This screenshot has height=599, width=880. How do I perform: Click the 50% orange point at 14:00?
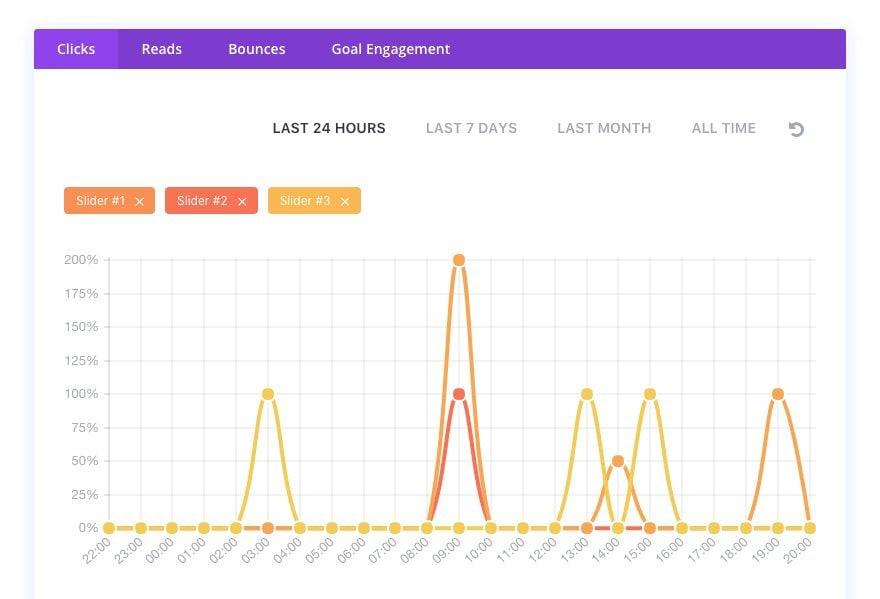[x=618, y=461]
